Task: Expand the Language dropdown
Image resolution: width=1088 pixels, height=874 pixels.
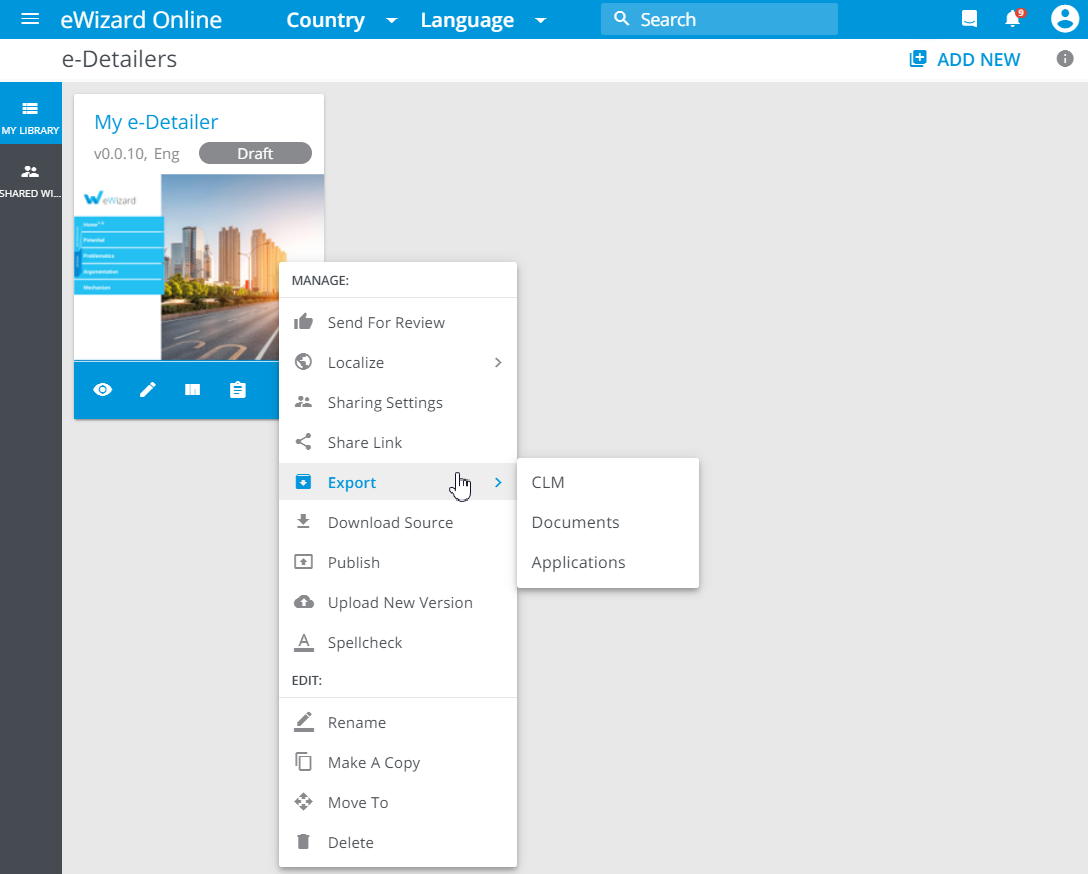Action: coord(483,20)
